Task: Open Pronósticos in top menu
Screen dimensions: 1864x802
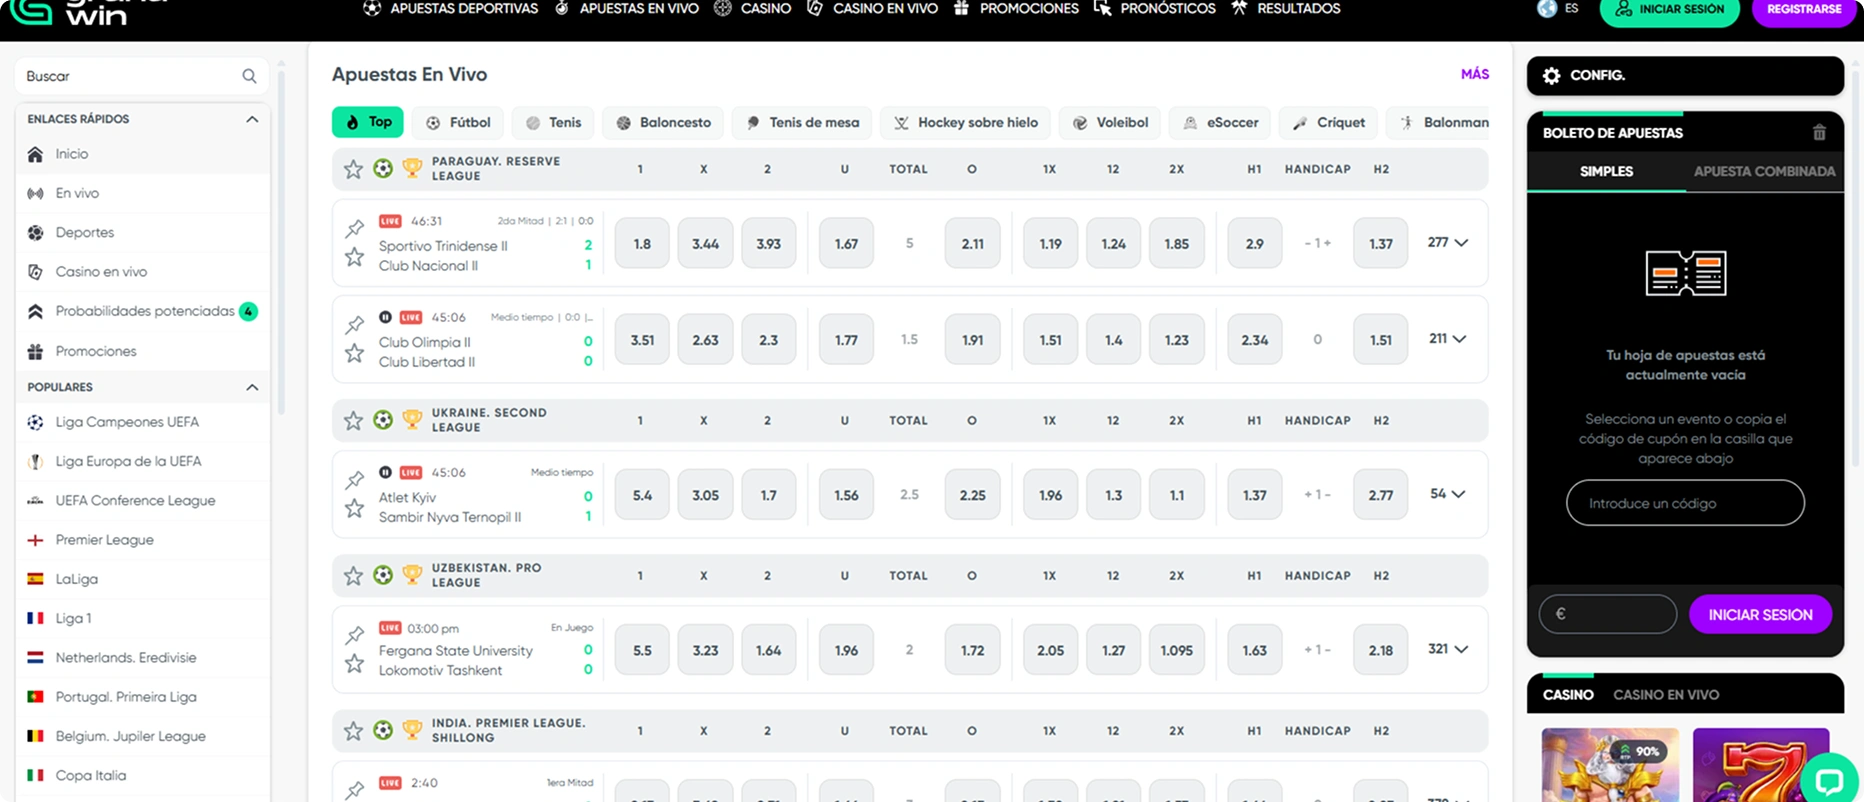Action: (1155, 8)
